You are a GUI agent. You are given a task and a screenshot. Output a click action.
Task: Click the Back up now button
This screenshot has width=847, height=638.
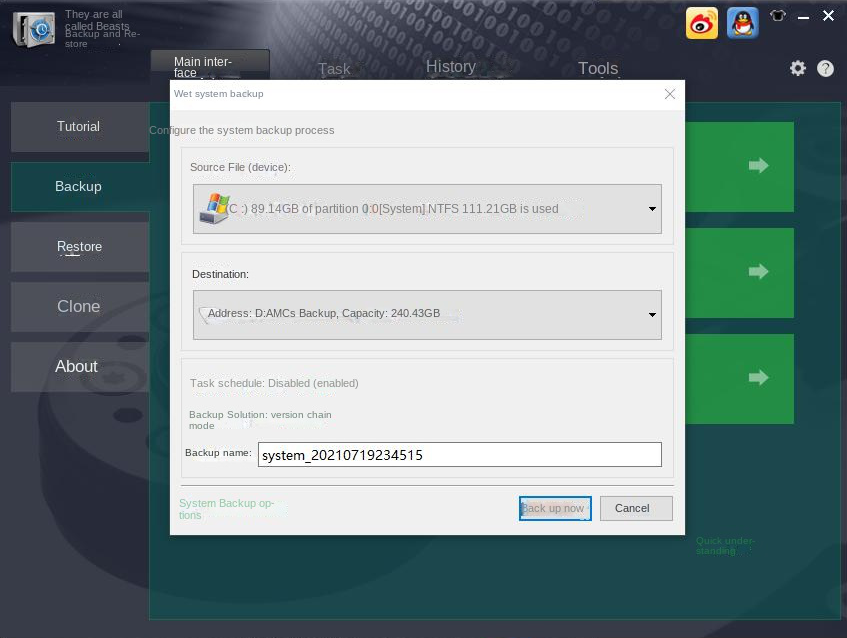[x=554, y=508]
